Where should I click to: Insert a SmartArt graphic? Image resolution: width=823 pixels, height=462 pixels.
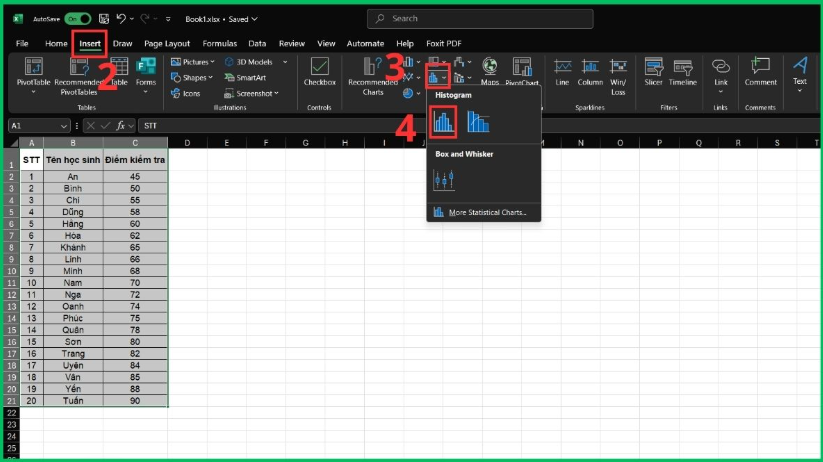coord(245,78)
